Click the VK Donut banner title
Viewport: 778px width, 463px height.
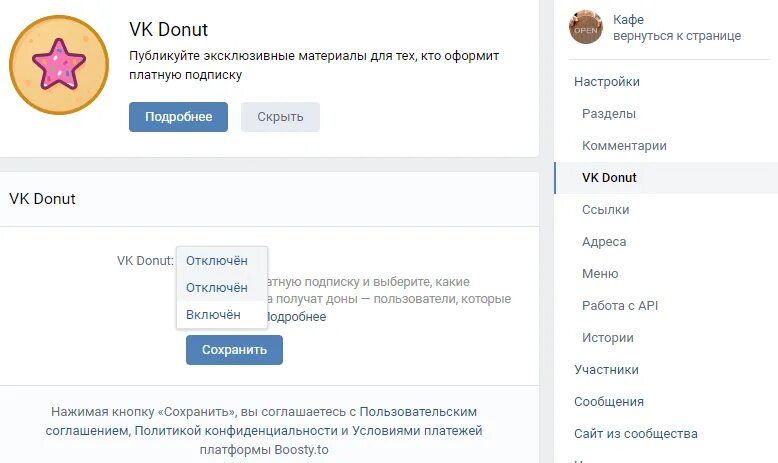(x=168, y=29)
